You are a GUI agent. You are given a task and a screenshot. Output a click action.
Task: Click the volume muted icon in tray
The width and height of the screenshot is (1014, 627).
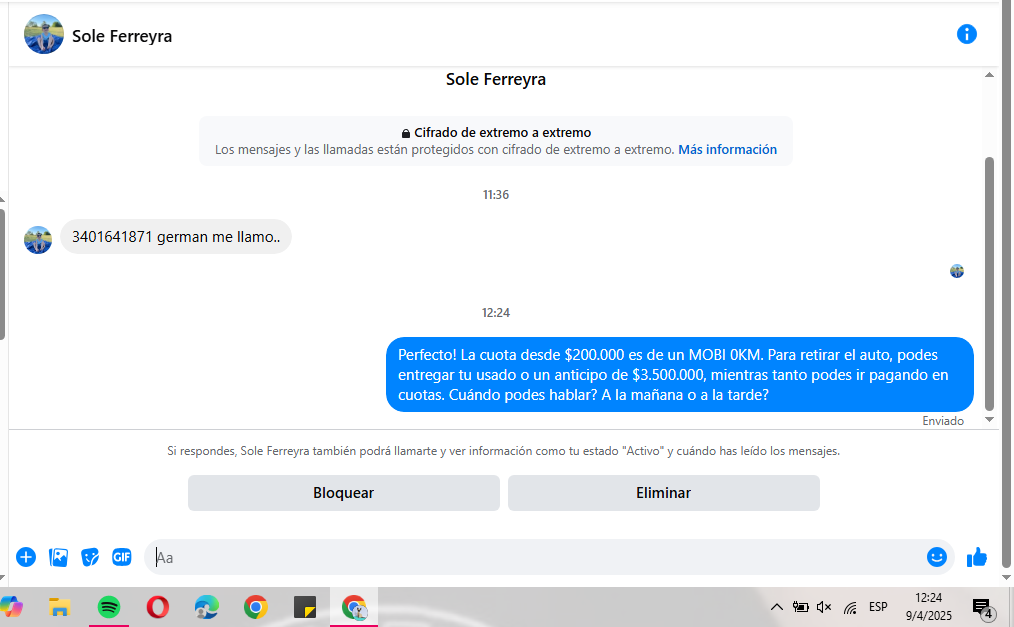(x=824, y=607)
